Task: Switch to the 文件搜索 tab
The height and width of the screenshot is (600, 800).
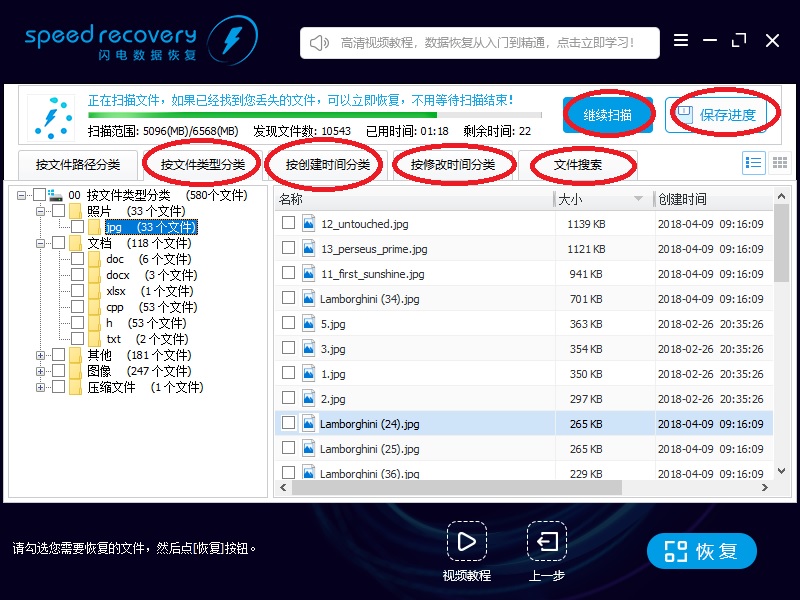Action: pos(580,164)
